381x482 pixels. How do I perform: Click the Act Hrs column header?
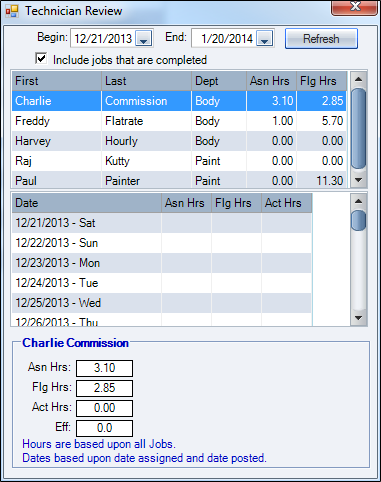(287, 203)
